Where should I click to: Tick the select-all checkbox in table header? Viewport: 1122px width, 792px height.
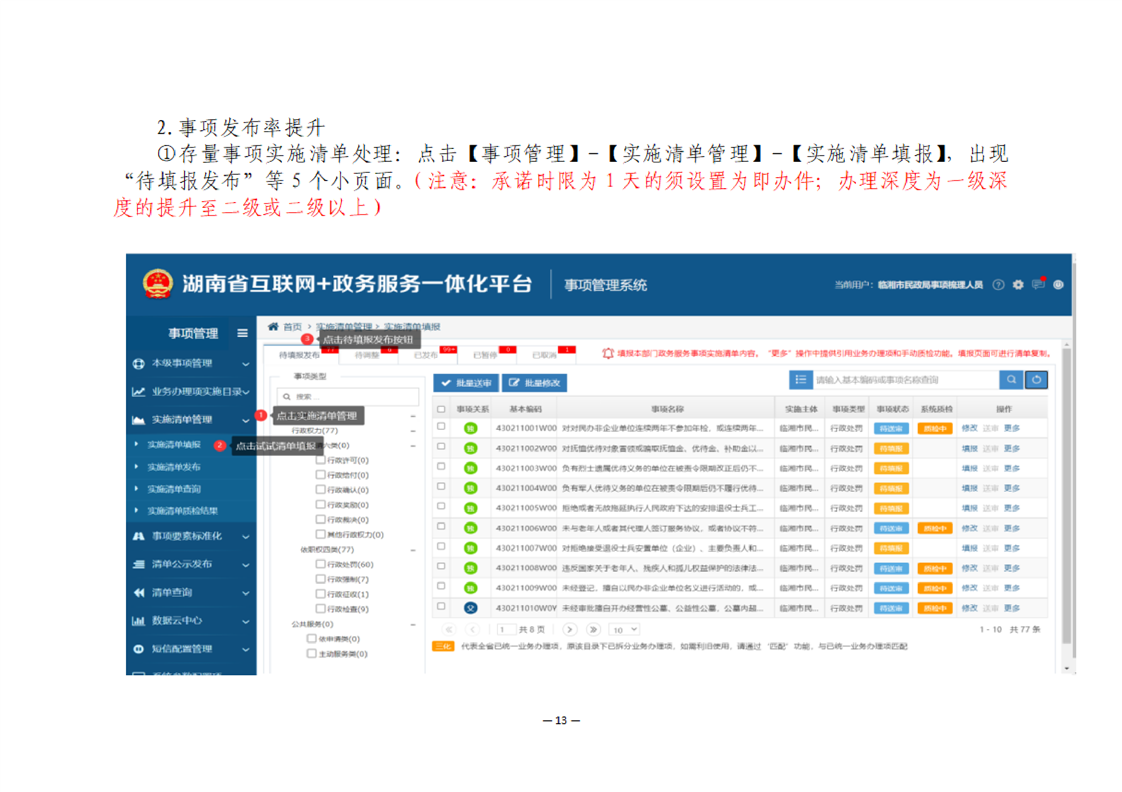pyautogui.click(x=441, y=409)
